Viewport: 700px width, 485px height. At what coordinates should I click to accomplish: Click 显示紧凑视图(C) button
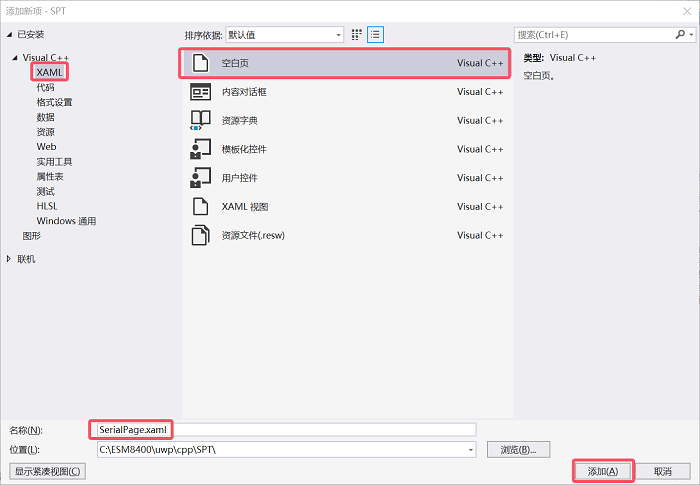[47, 471]
